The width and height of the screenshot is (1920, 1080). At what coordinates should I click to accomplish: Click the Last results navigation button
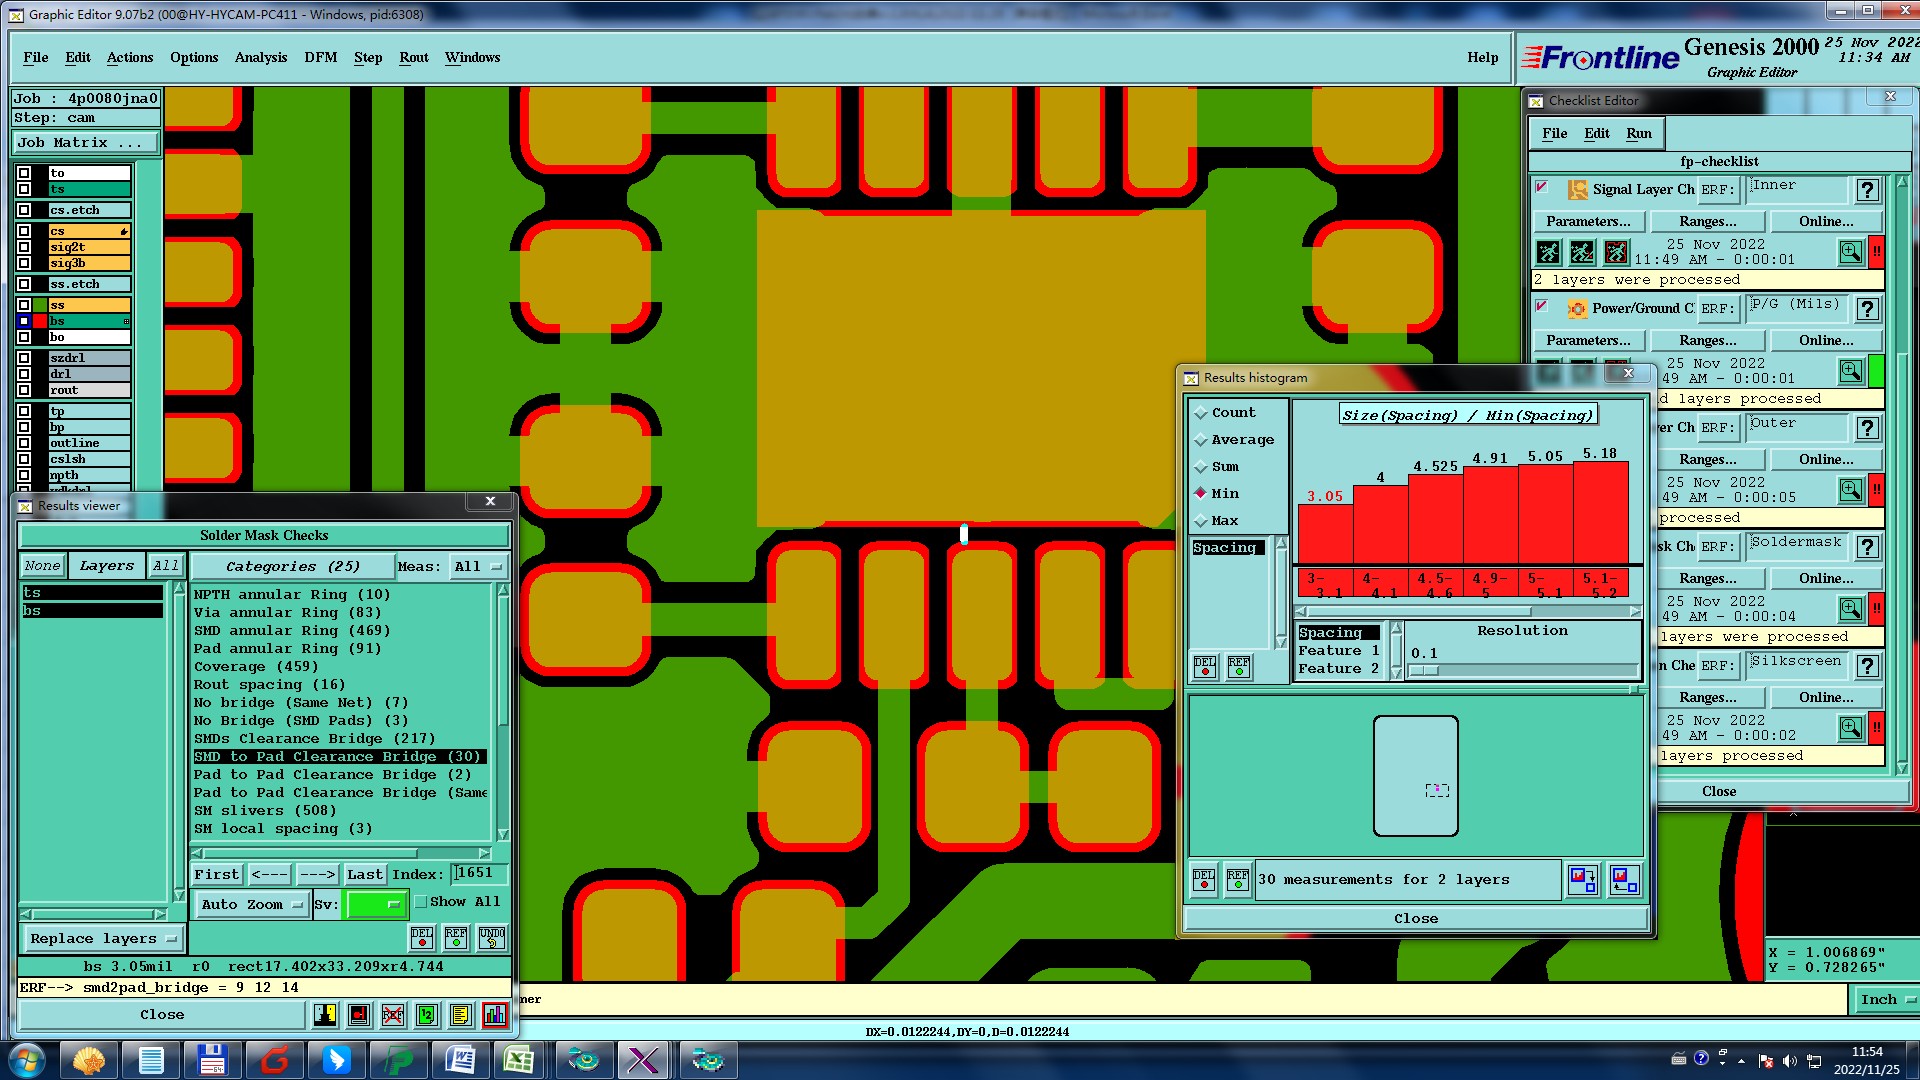pyautogui.click(x=364, y=875)
